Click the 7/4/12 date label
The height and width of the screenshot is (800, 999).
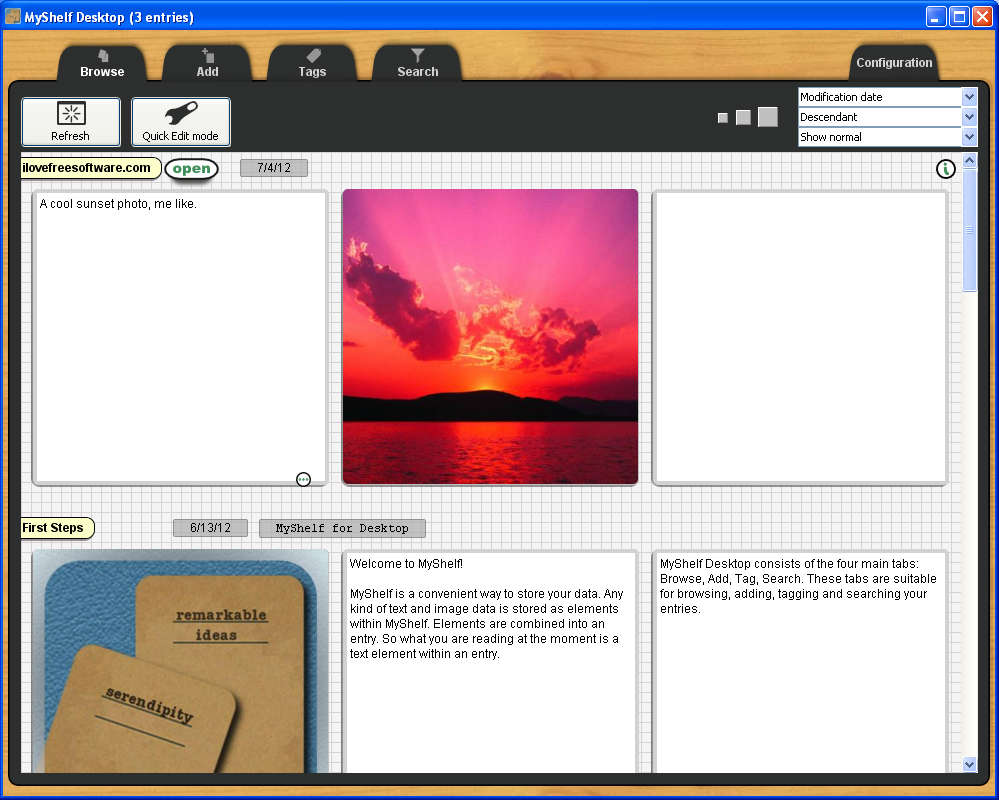(x=274, y=168)
